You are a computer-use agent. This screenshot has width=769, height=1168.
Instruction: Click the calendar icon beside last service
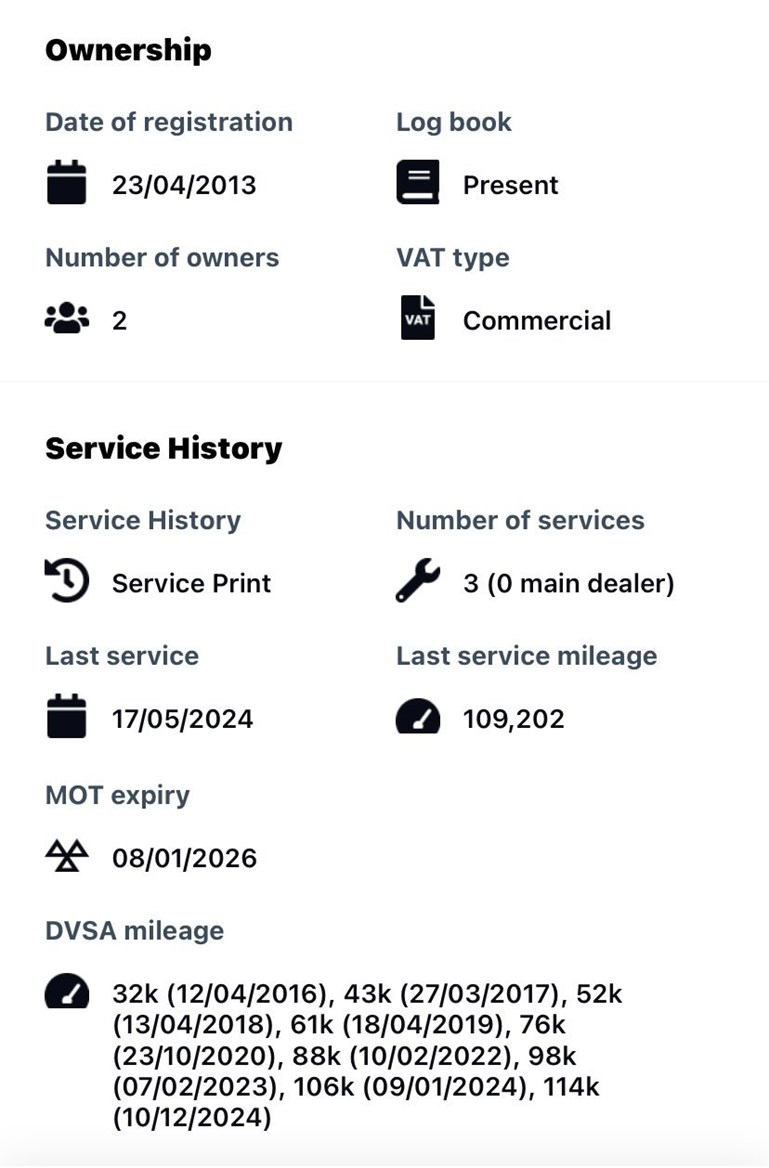[x=66, y=717]
